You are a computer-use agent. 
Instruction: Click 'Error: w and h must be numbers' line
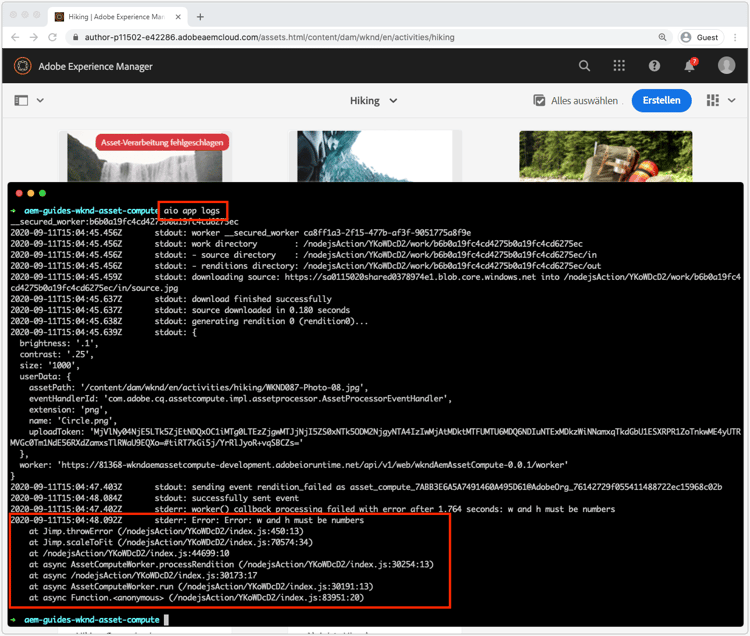point(187,520)
